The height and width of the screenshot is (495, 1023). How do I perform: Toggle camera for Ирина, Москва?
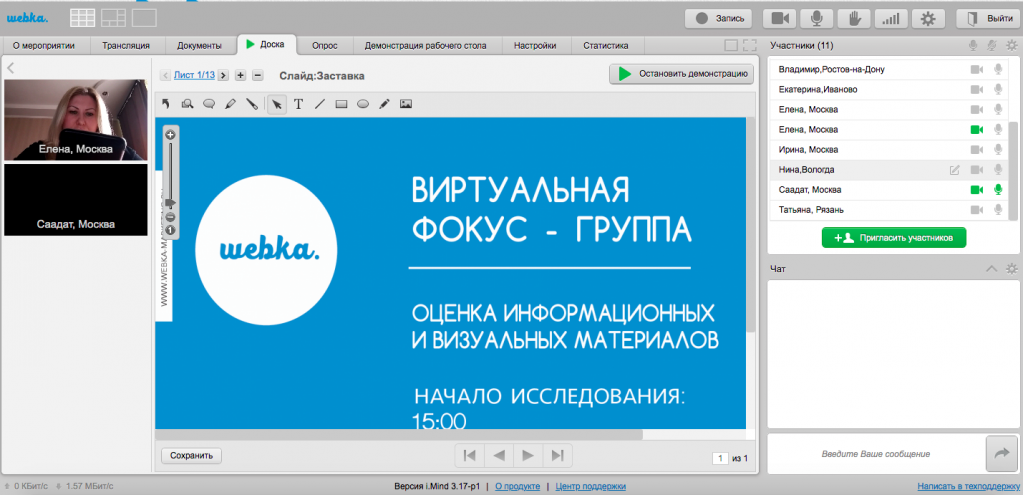977,150
